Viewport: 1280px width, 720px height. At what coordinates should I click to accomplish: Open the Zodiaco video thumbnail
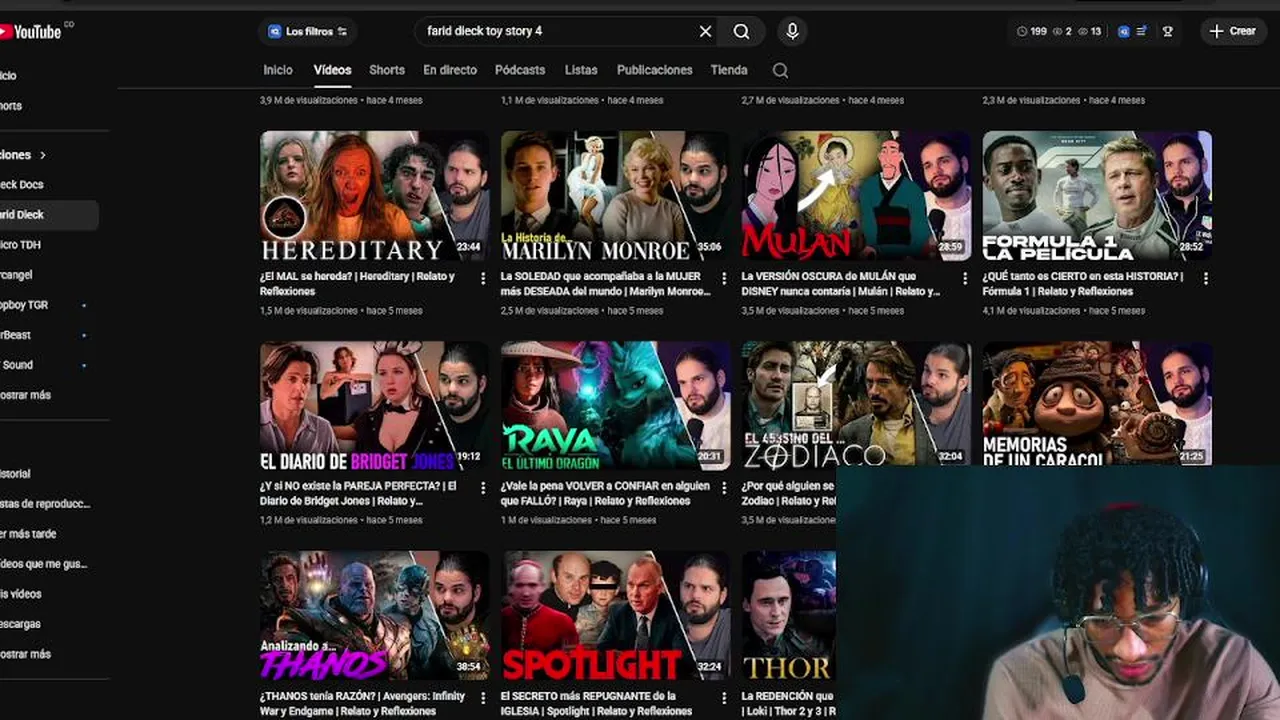(856, 404)
